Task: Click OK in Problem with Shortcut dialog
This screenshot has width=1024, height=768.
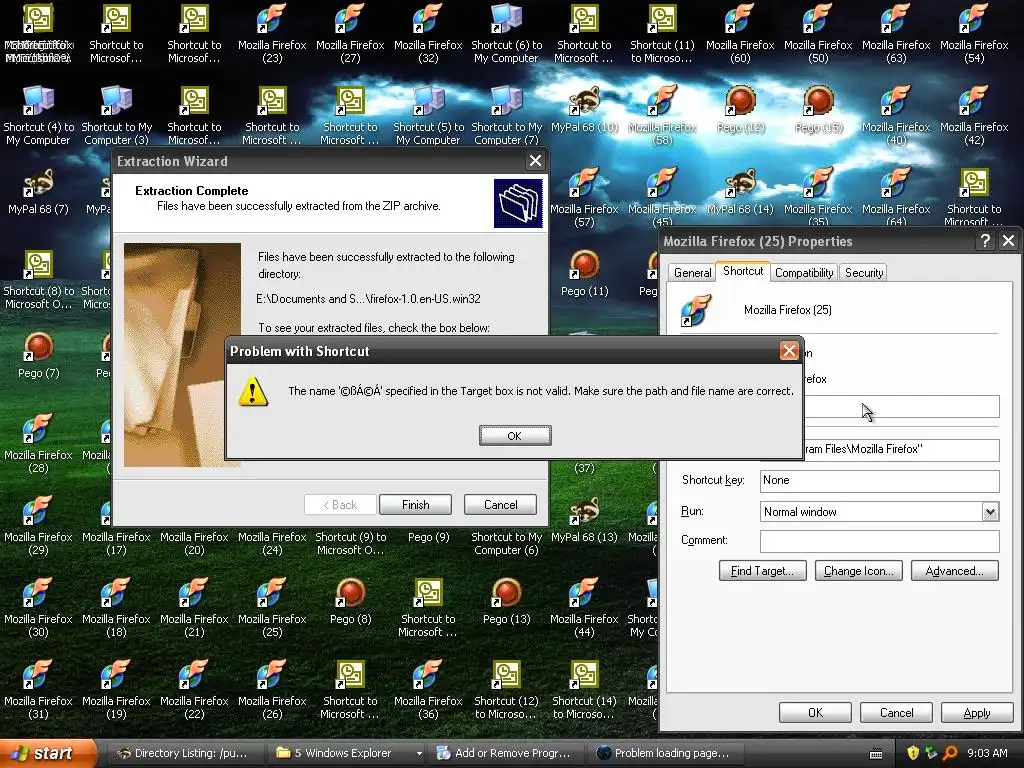Action: [x=515, y=436]
